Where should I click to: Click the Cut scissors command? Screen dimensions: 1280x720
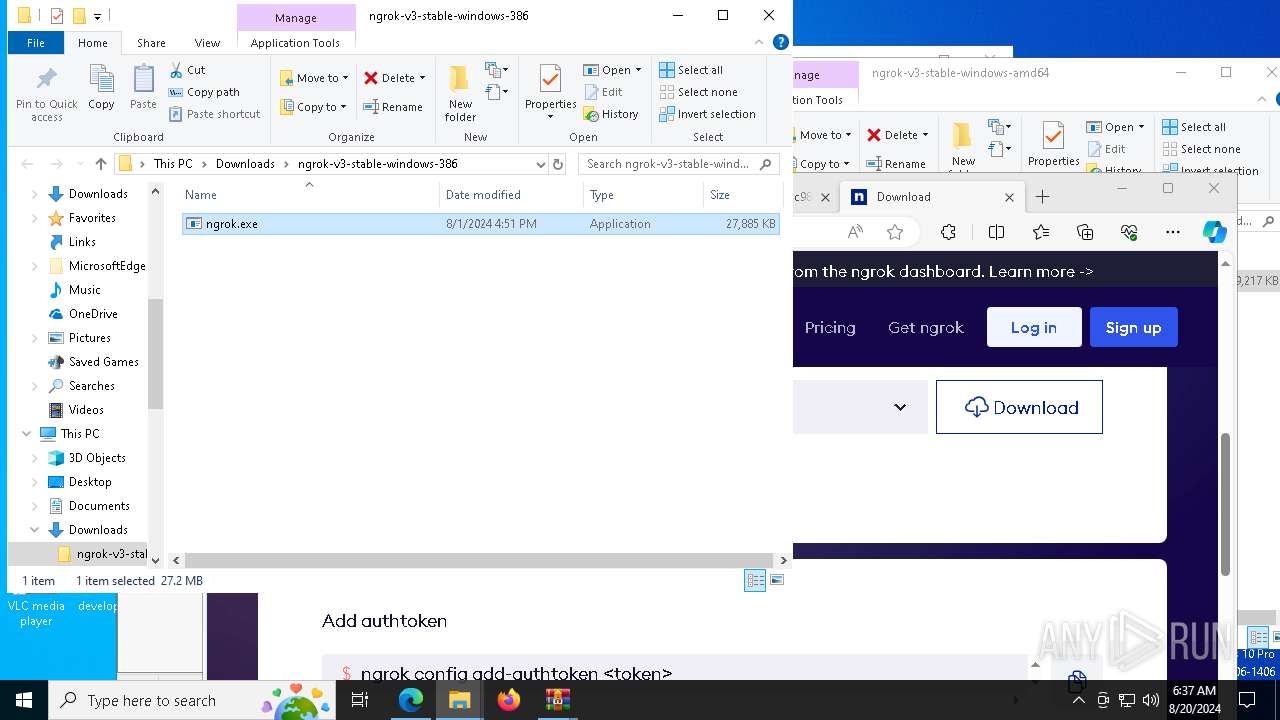pos(187,70)
